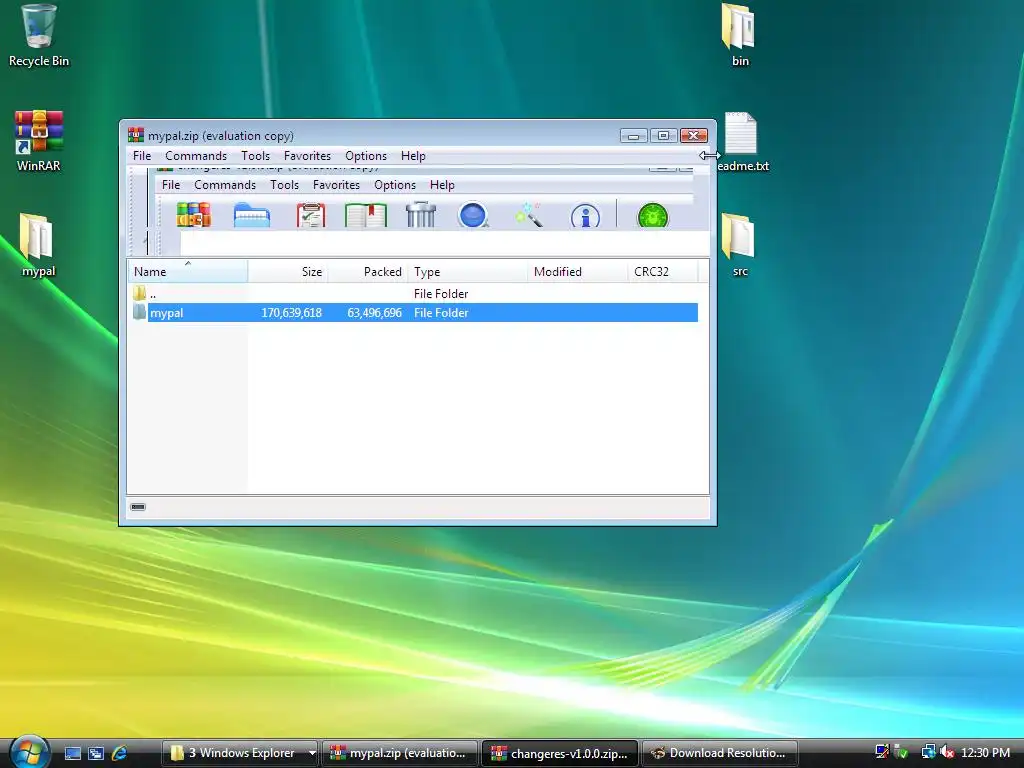
Task: Select the src folder on the desktop
Action: 739,246
